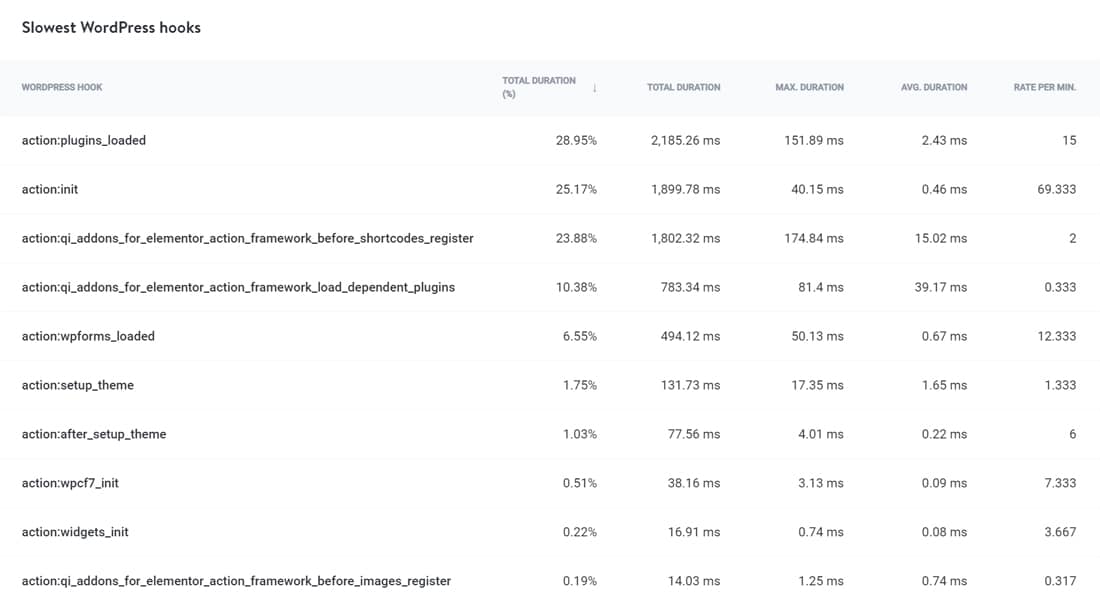Viewport: 1100px width, 597px height.
Task: Sort by the TOTAL DURATION column
Action: coord(683,87)
